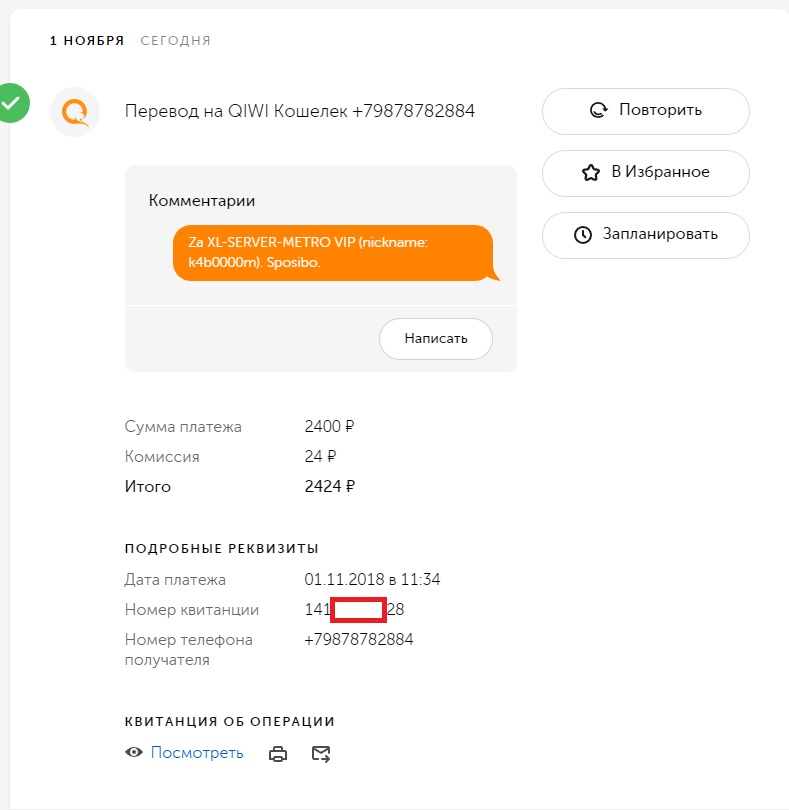Click the payment date 01.11.2018 в 11:34

pyautogui.click(x=372, y=580)
